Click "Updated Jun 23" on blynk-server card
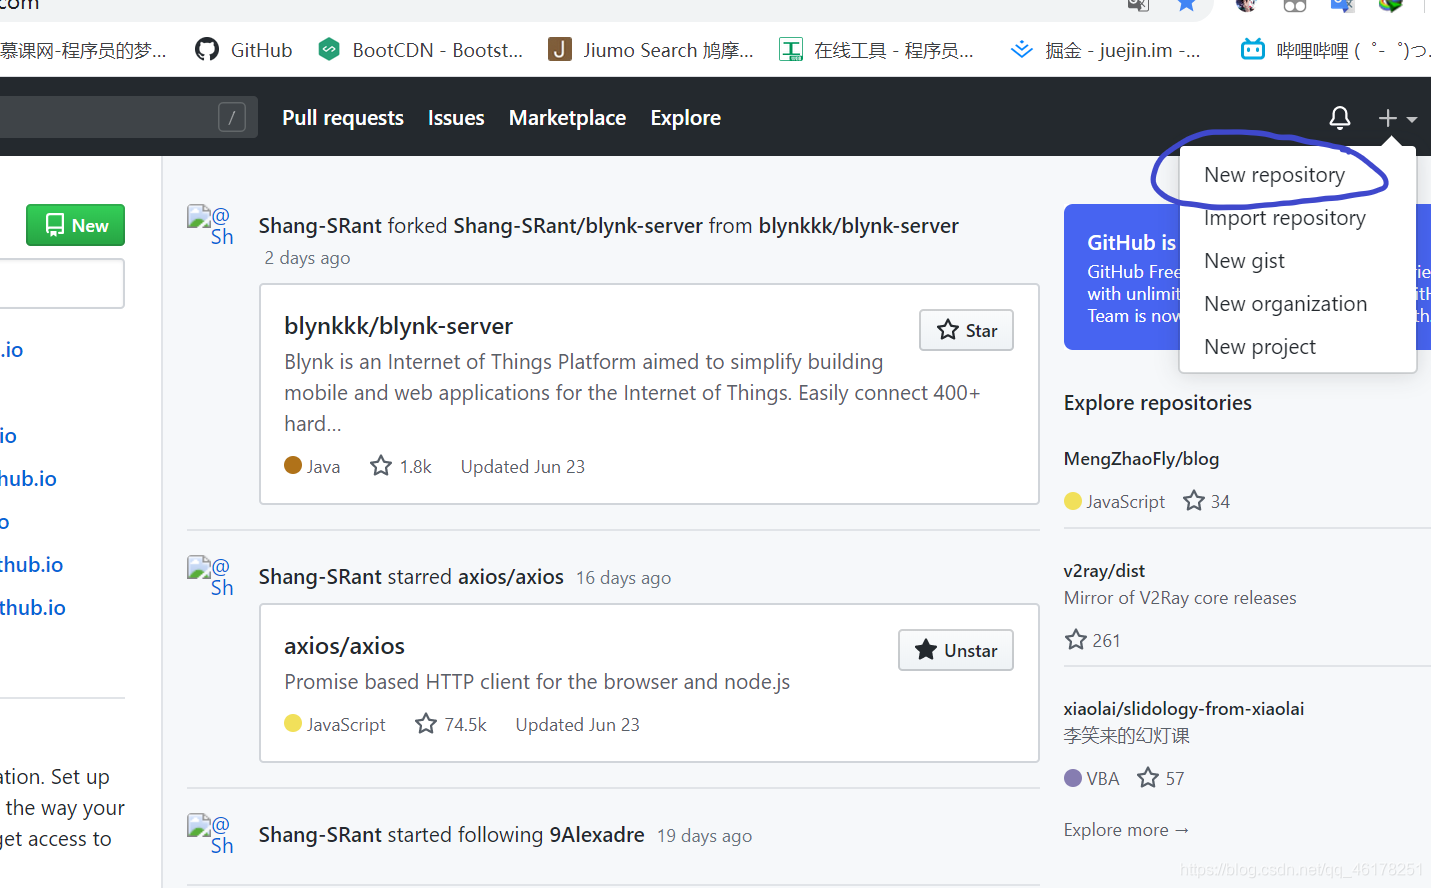 click(523, 467)
